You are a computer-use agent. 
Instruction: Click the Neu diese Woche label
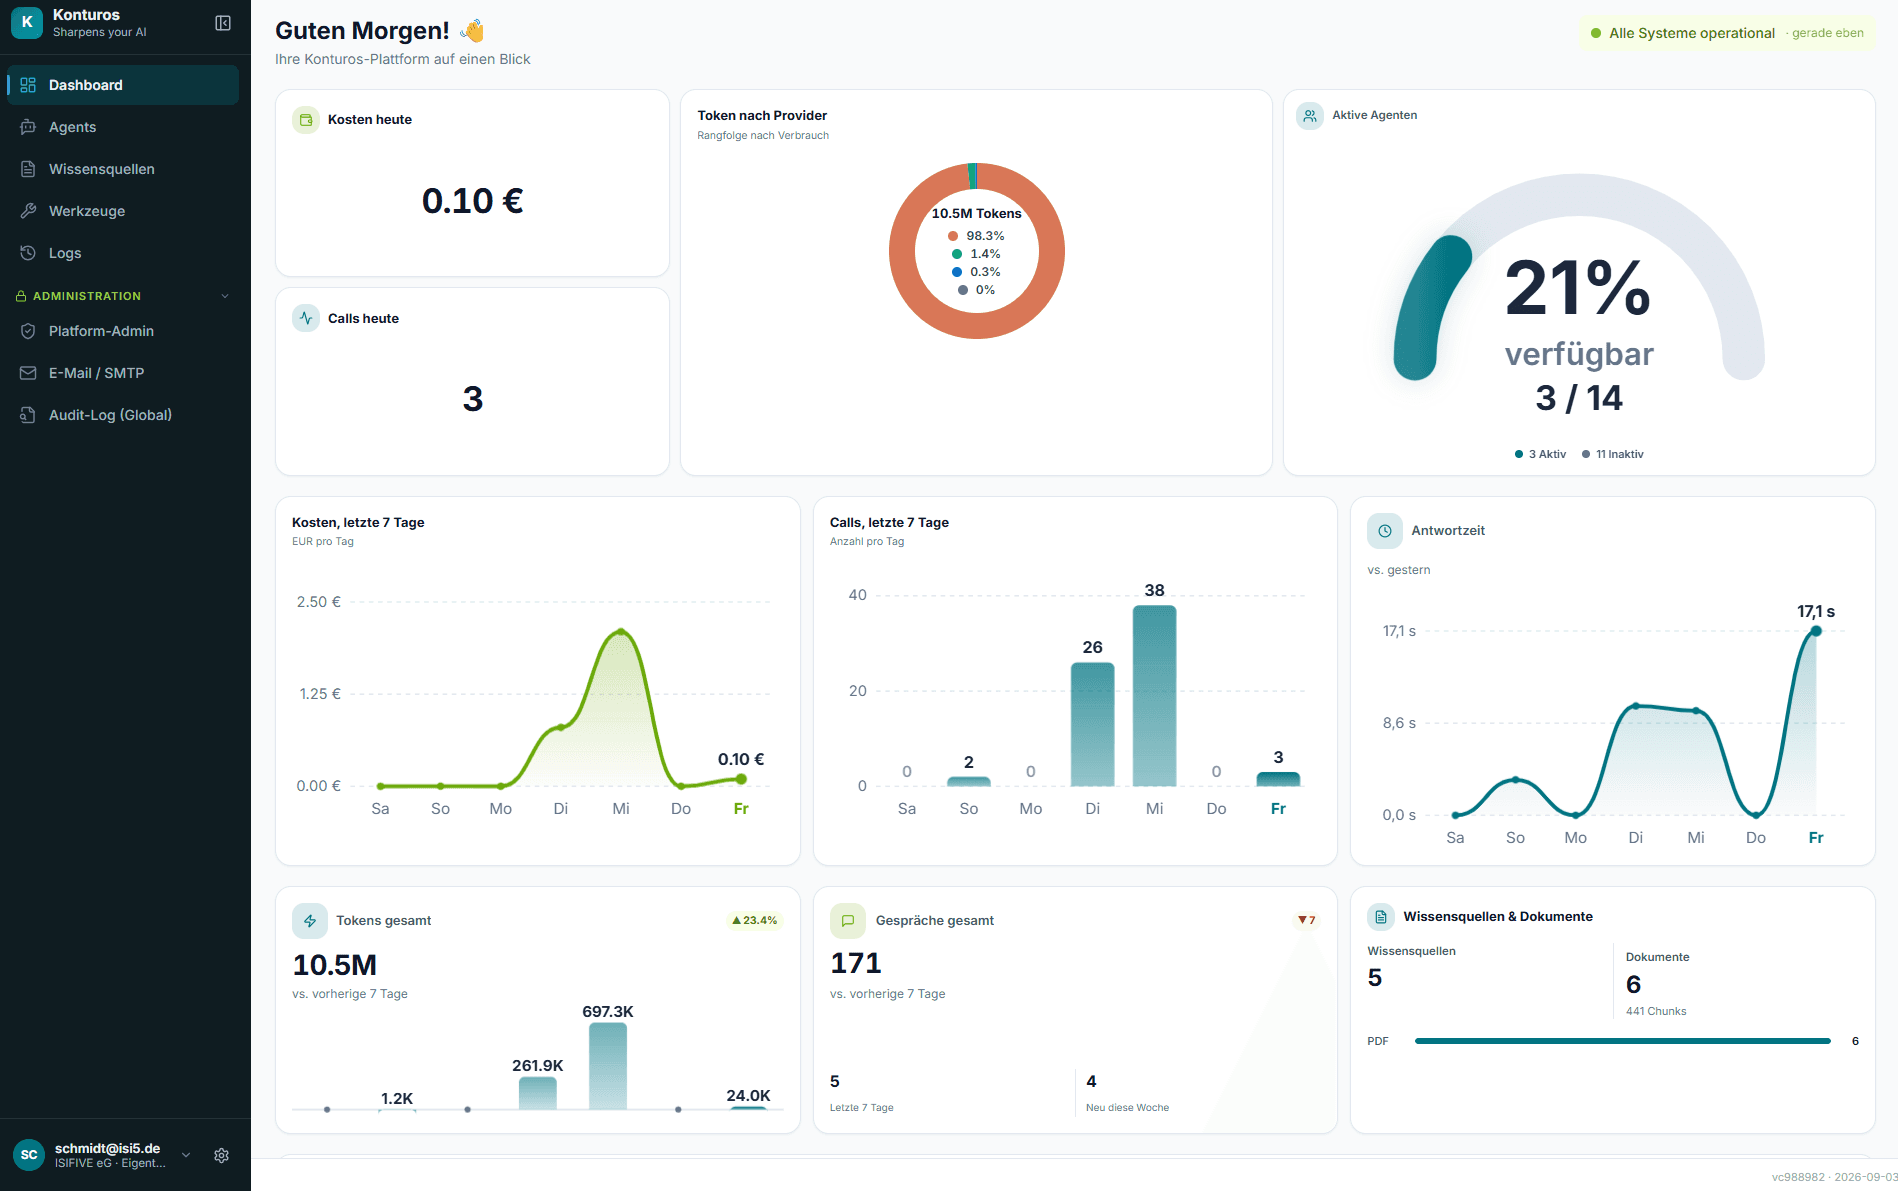(x=1127, y=1108)
